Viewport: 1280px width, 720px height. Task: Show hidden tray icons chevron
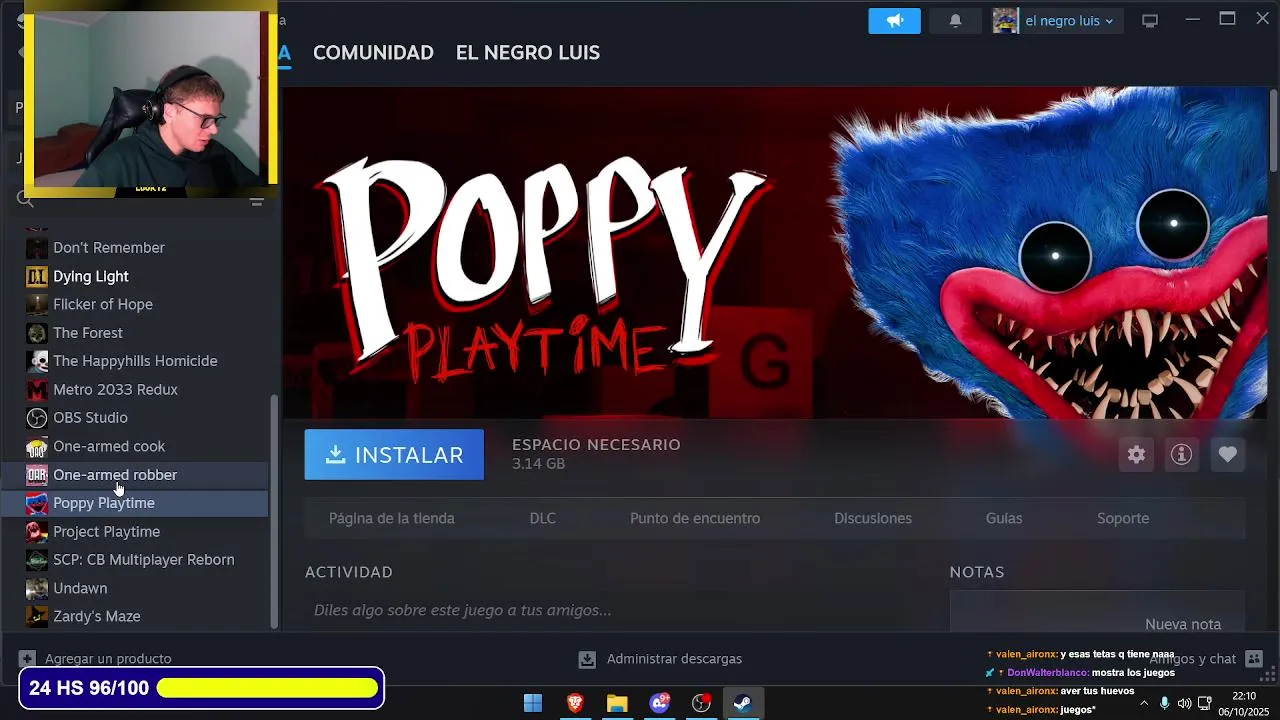(1144, 703)
